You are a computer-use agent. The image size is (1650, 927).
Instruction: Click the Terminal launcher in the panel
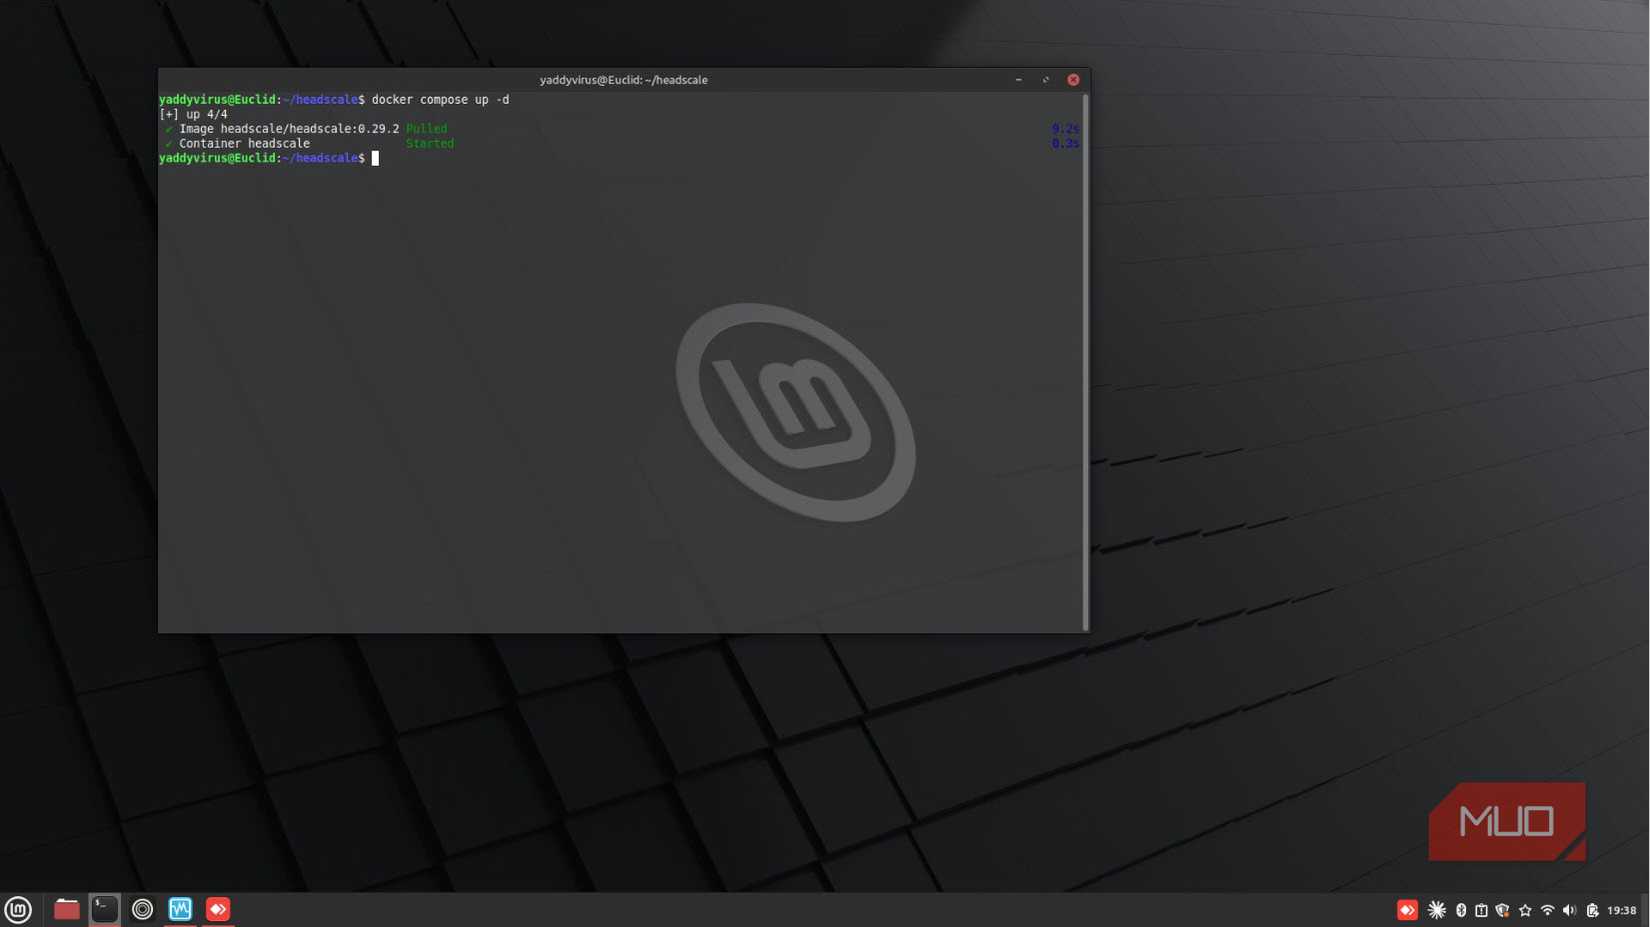pos(105,909)
